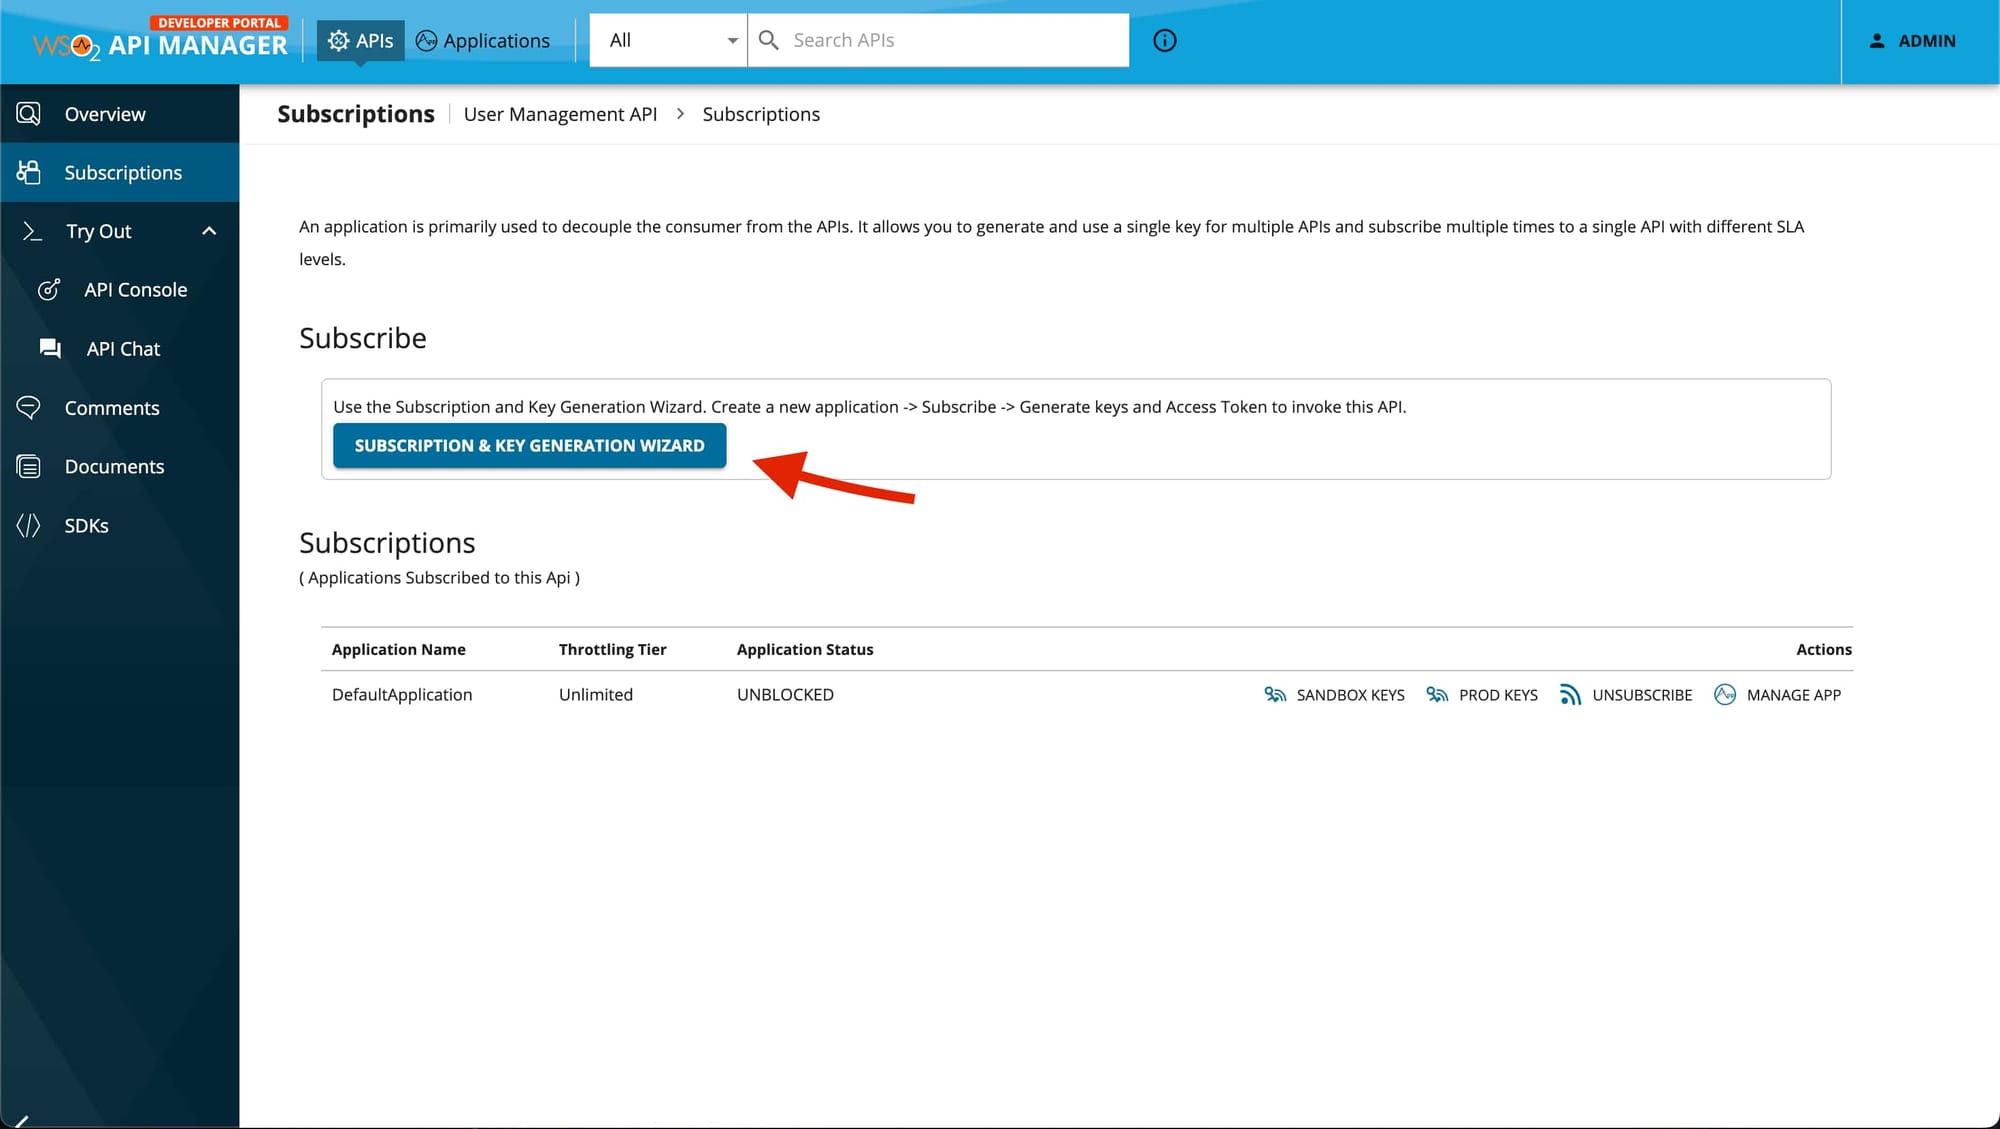Viewport: 2000px width, 1129px height.
Task: Click User Management API breadcrumb link
Action: pos(560,114)
